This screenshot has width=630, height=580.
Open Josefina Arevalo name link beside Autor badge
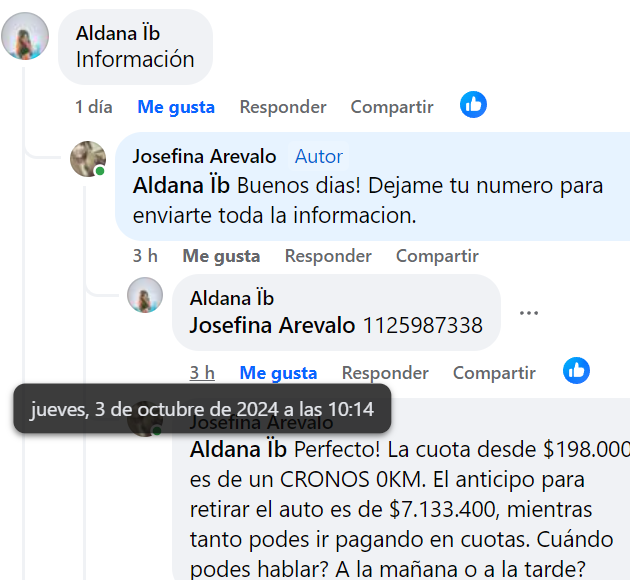[x=205, y=156]
